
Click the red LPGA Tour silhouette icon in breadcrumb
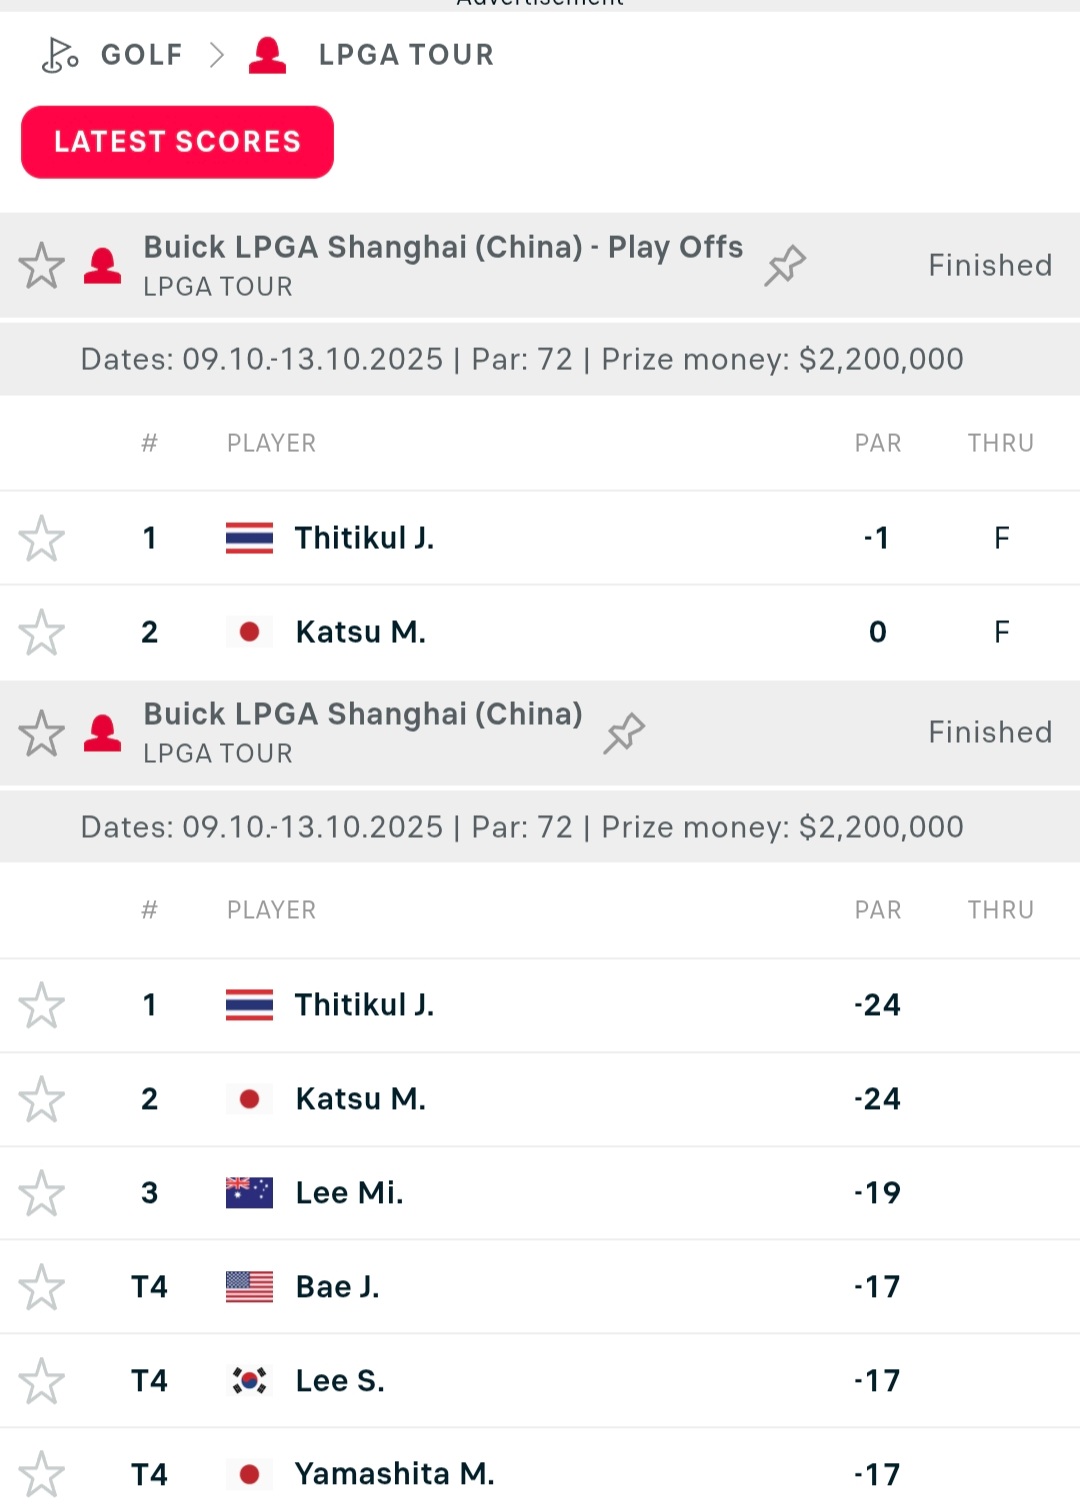pos(267,55)
